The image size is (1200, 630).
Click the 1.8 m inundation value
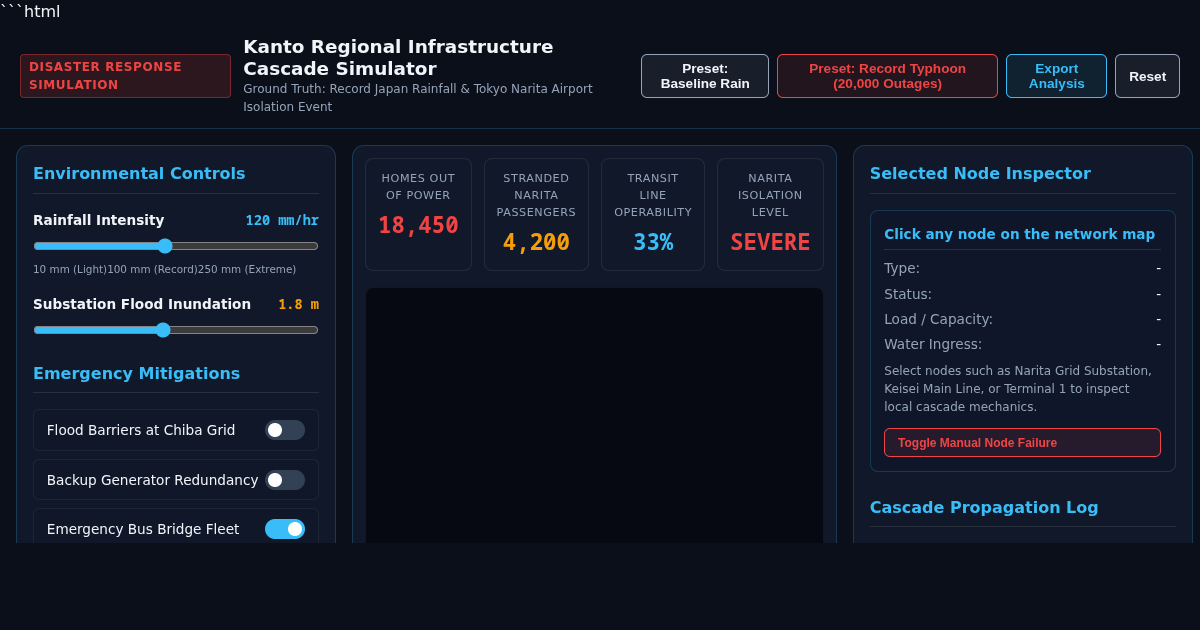click(298, 304)
